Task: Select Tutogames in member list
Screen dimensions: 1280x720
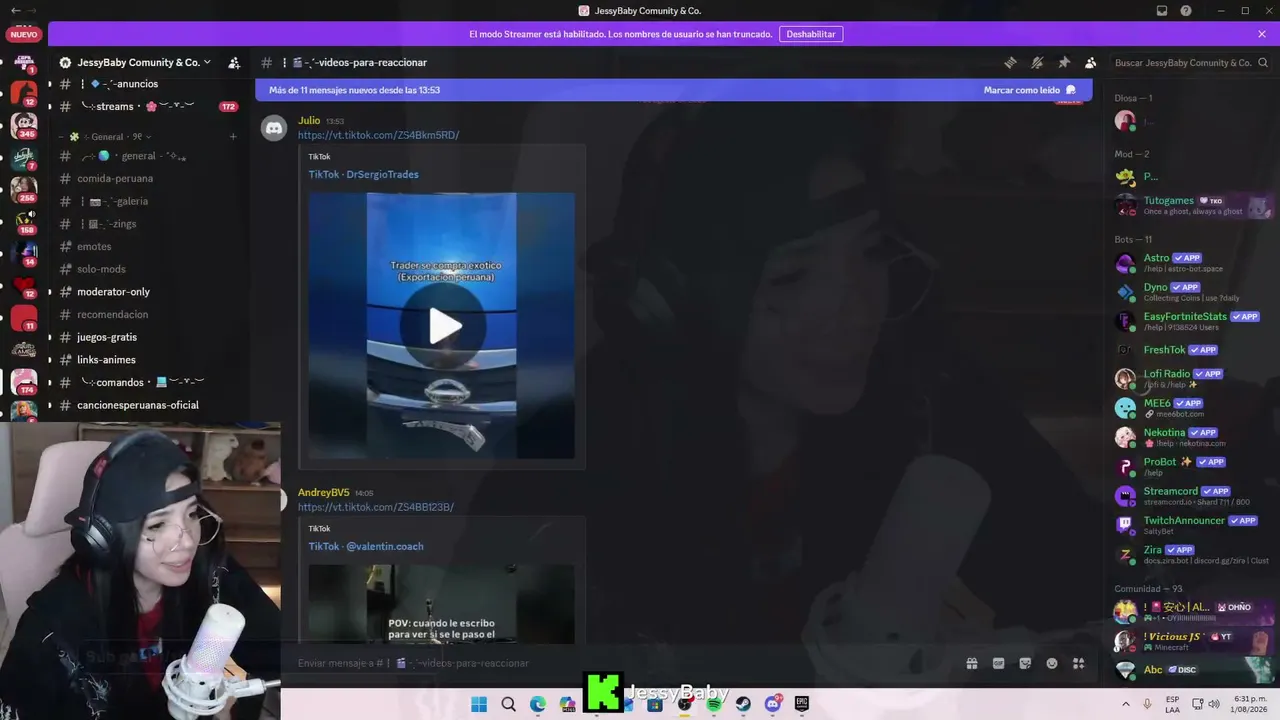Action: coord(1193,205)
